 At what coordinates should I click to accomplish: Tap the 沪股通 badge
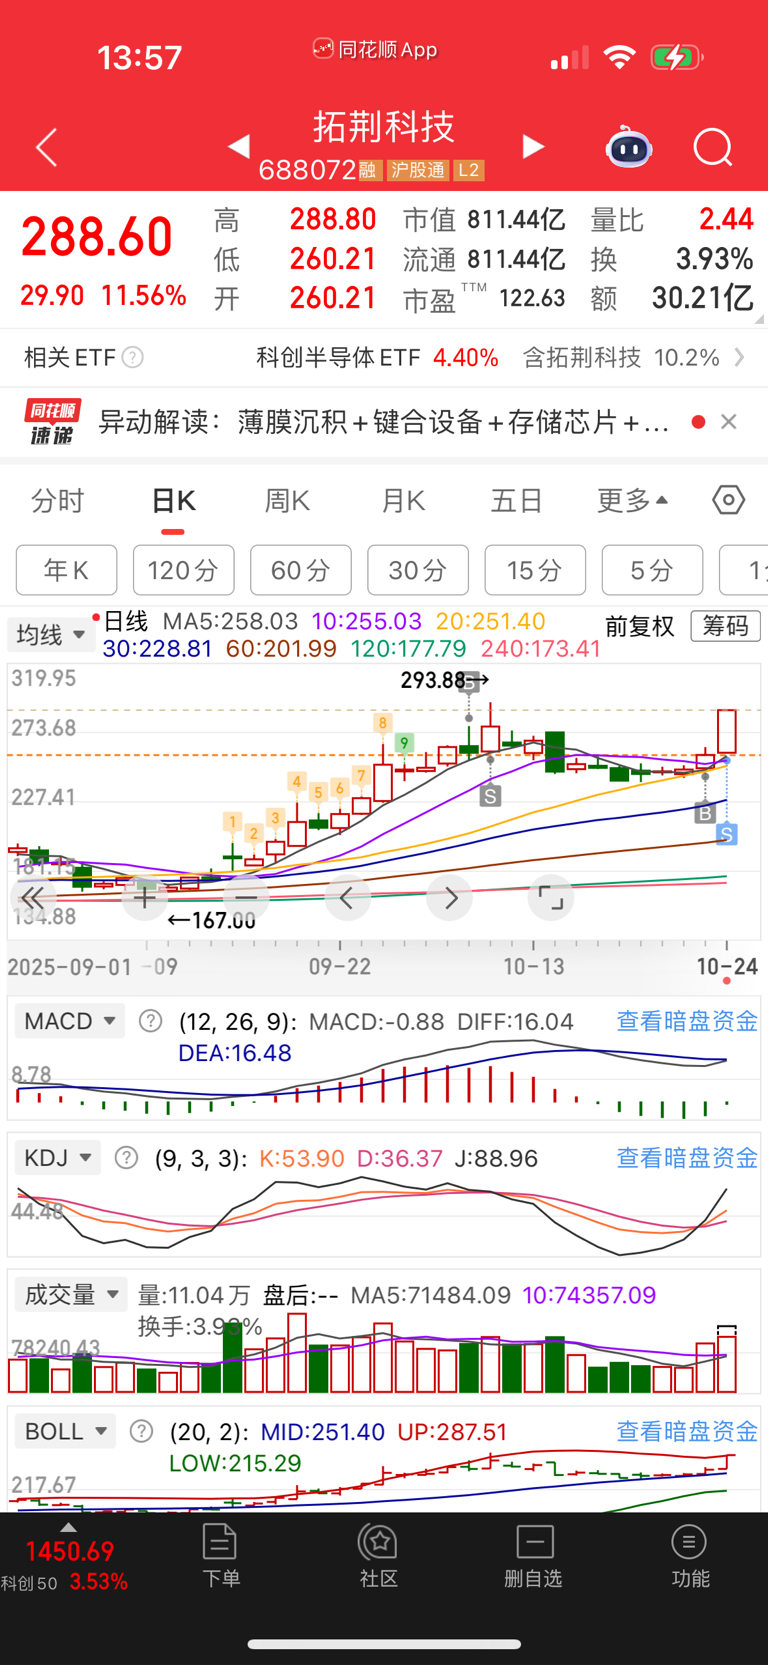(x=417, y=171)
